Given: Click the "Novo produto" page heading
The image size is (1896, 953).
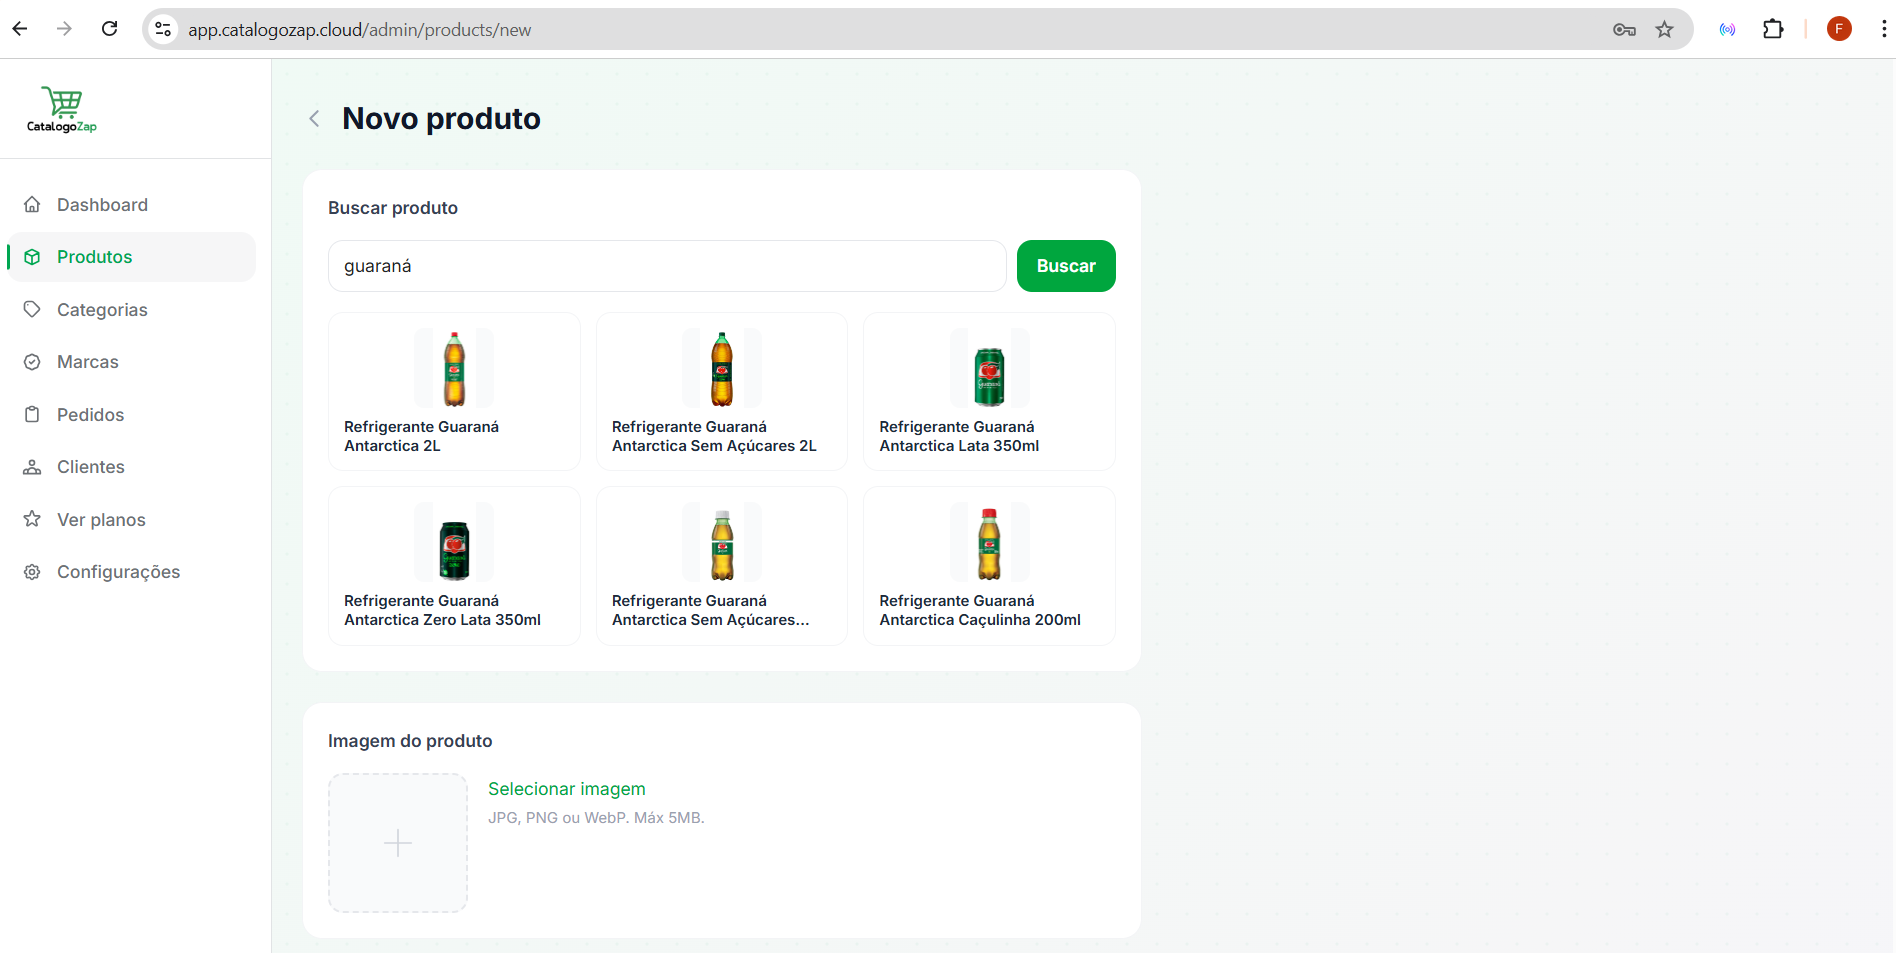Looking at the screenshot, I should 441,119.
